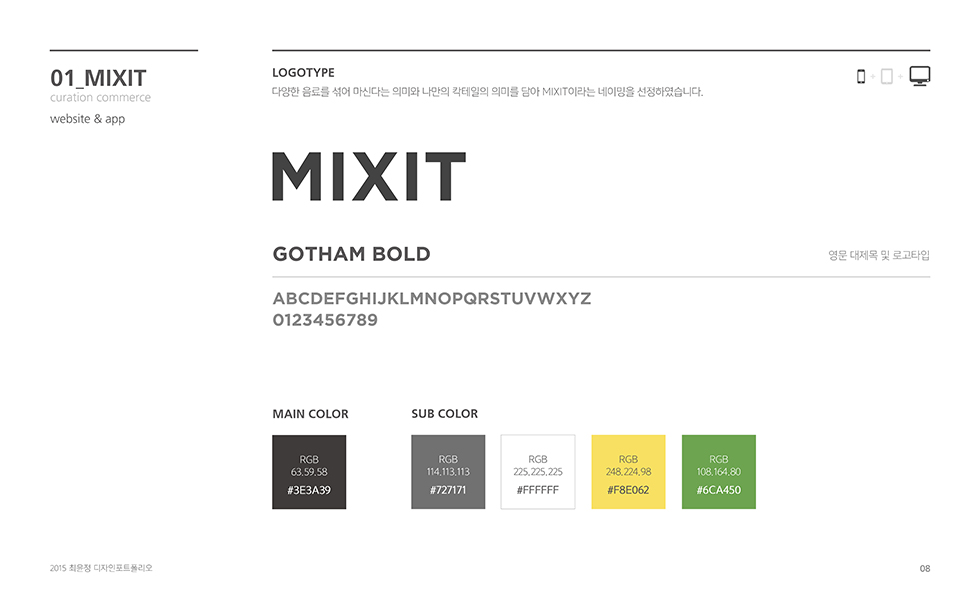Screen dimensions: 980x613
Task: Choose the white #FFFFFF color swatch
Action: pos(538,472)
